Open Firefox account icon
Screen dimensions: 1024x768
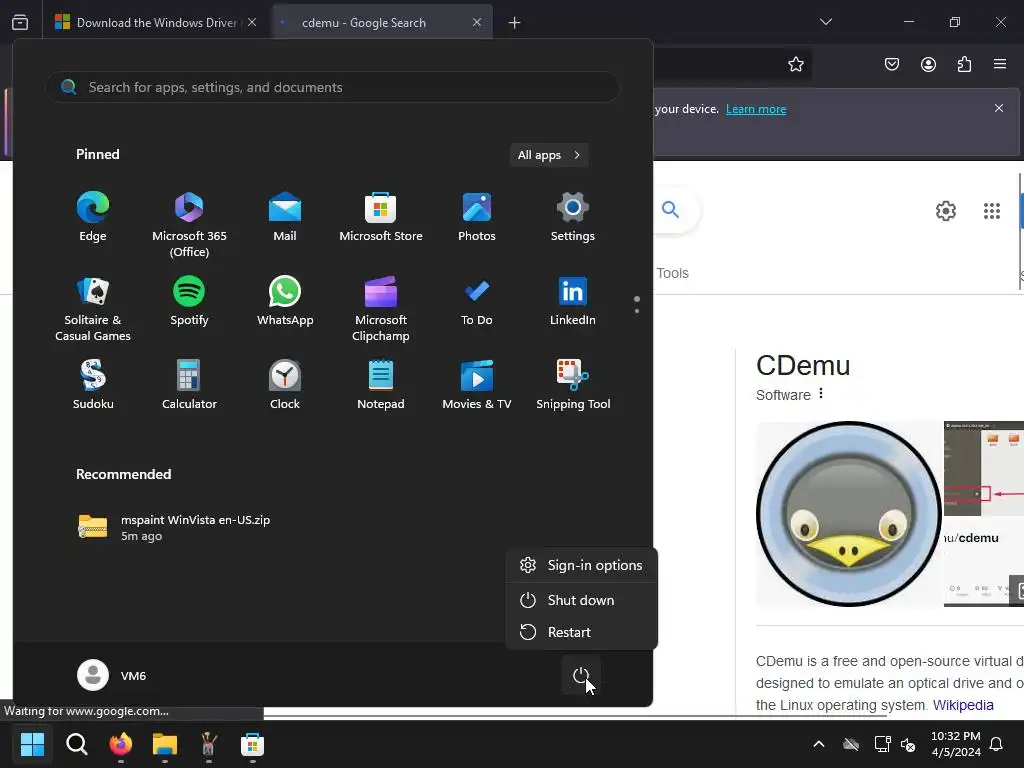(x=928, y=64)
